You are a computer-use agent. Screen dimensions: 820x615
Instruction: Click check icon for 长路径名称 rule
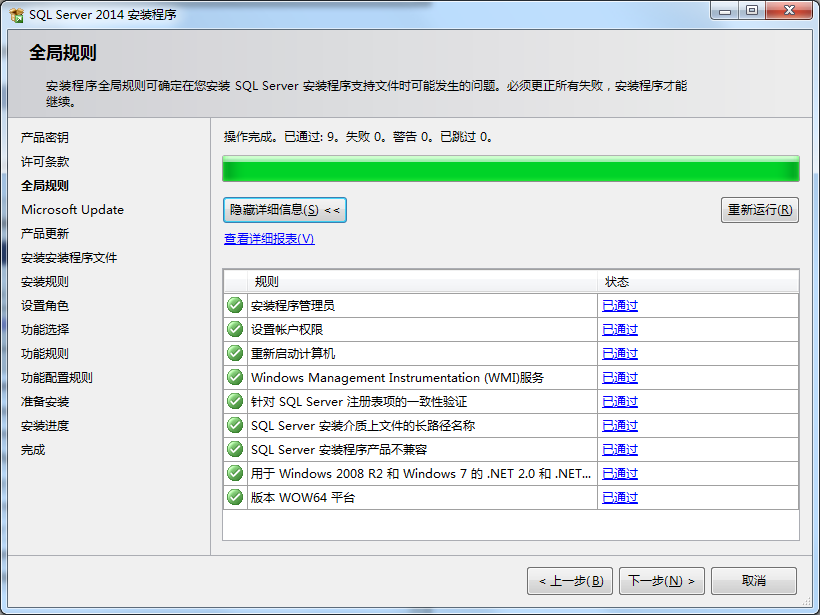(x=235, y=425)
